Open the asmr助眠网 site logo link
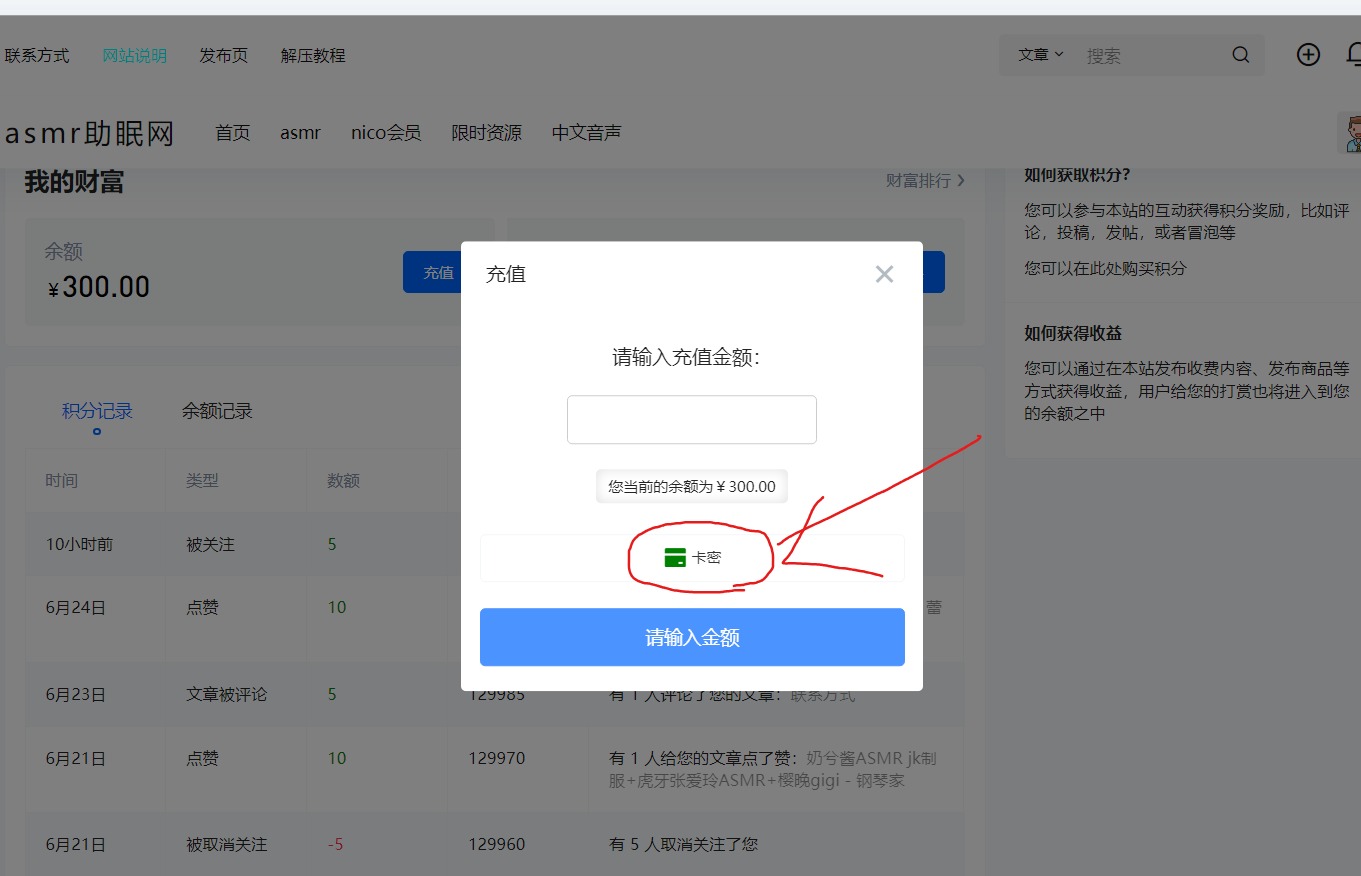Image resolution: width=1361 pixels, height=876 pixels. [90, 132]
